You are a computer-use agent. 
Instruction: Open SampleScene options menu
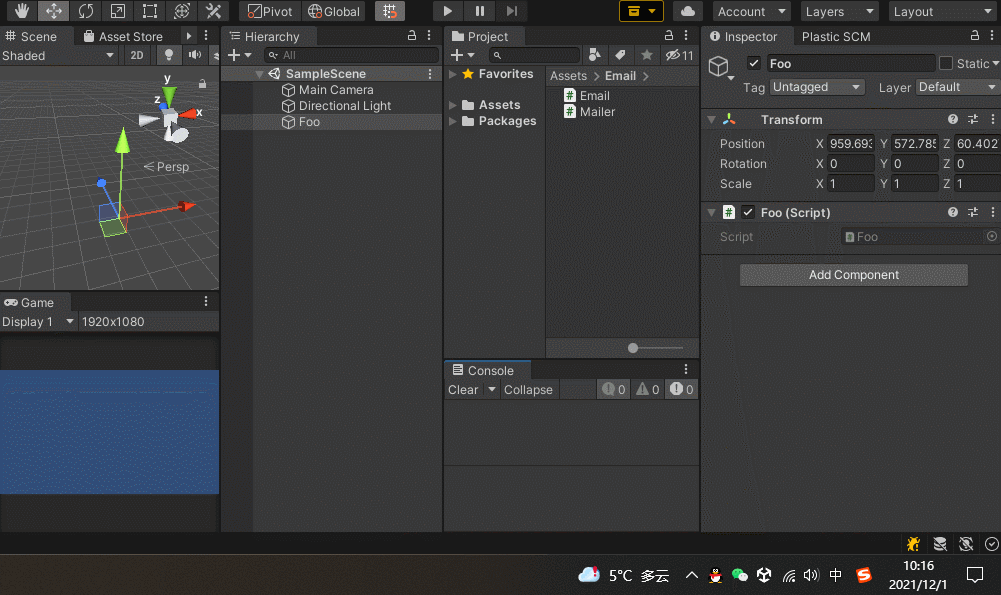pos(430,74)
